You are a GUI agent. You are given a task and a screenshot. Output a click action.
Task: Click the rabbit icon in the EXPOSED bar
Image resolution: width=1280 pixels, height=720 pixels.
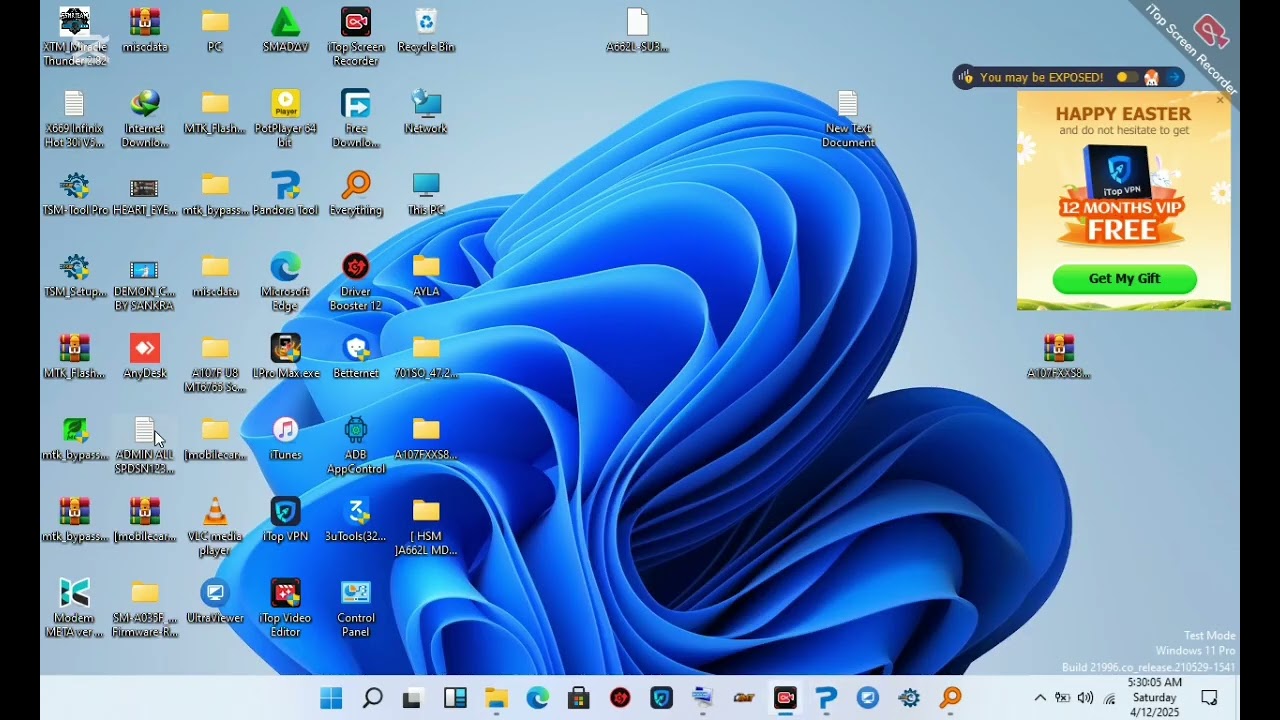(1151, 77)
